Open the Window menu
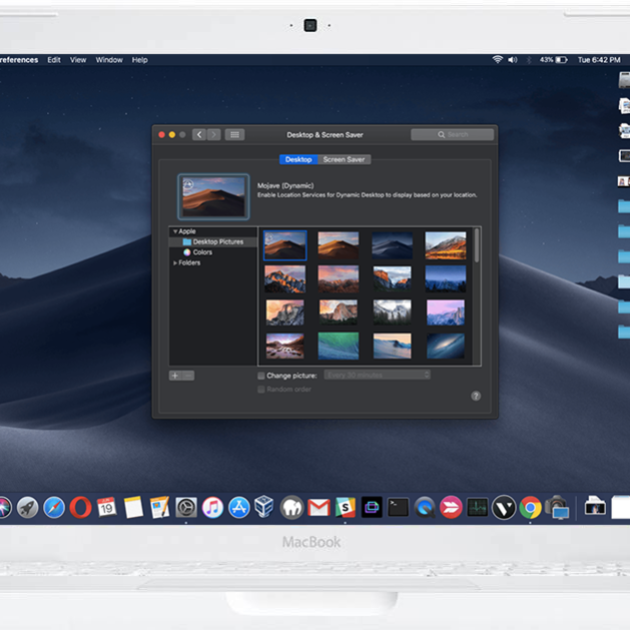Screen dimensions: 630x630 tap(109, 60)
